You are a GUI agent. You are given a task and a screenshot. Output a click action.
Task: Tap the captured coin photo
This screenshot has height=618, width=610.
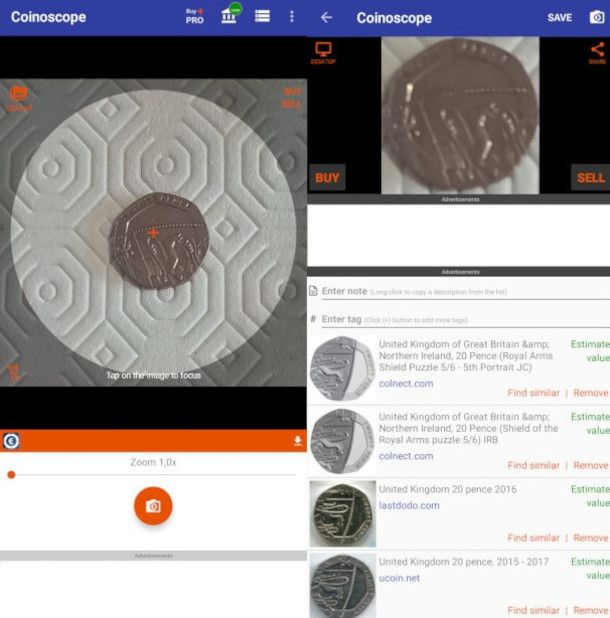point(460,115)
